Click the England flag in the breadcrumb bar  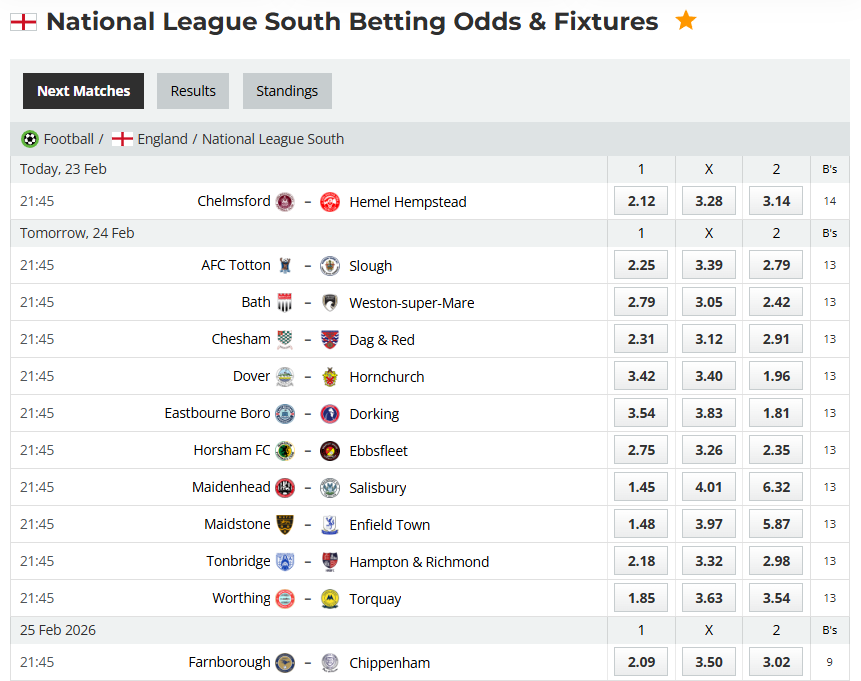coord(121,139)
